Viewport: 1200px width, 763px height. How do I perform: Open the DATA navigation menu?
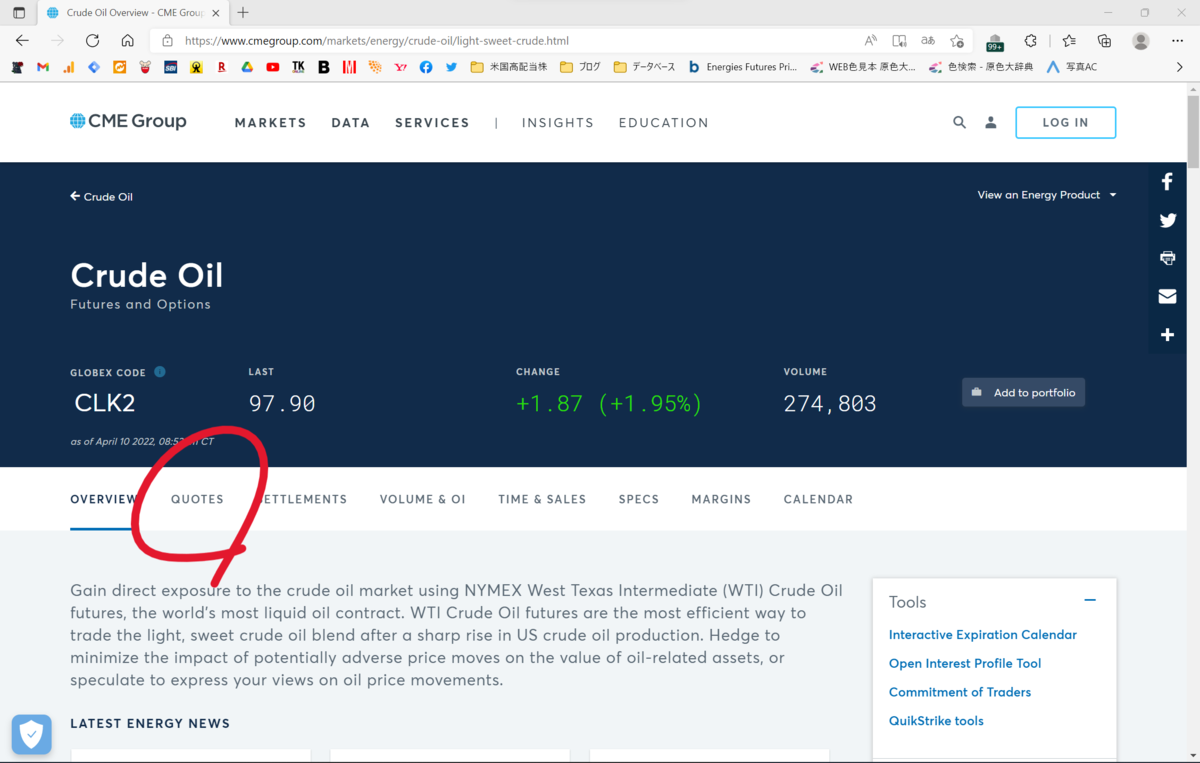351,122
